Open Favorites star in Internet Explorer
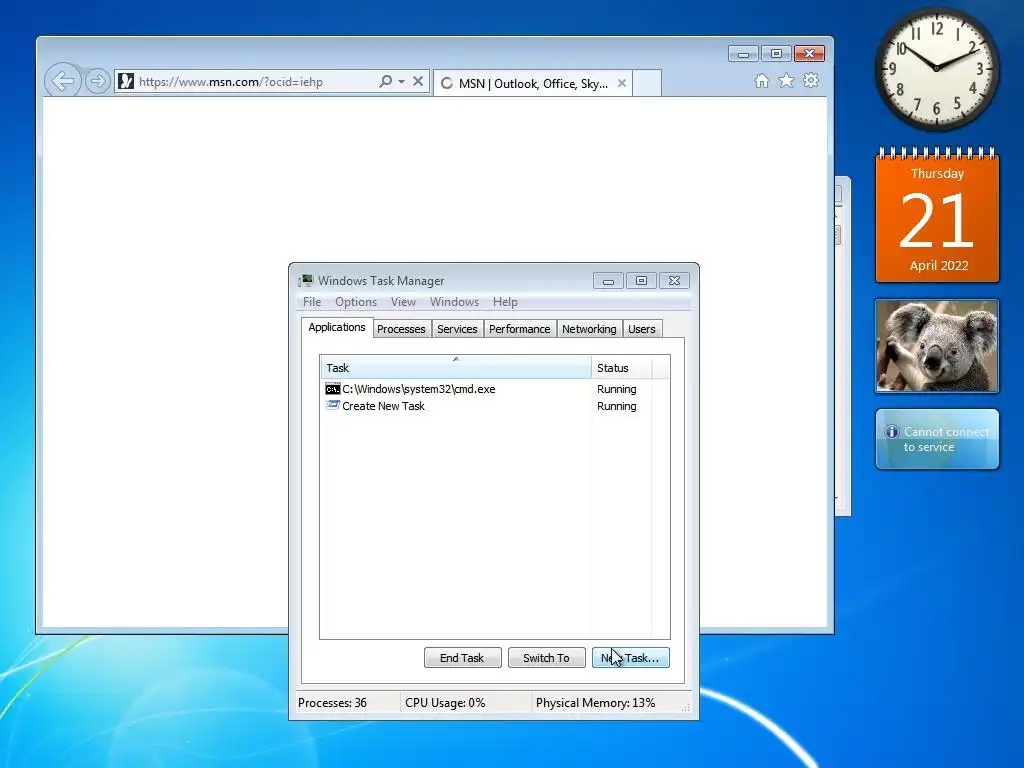Viewport: 1024px width, 768px height. [786, 81]
